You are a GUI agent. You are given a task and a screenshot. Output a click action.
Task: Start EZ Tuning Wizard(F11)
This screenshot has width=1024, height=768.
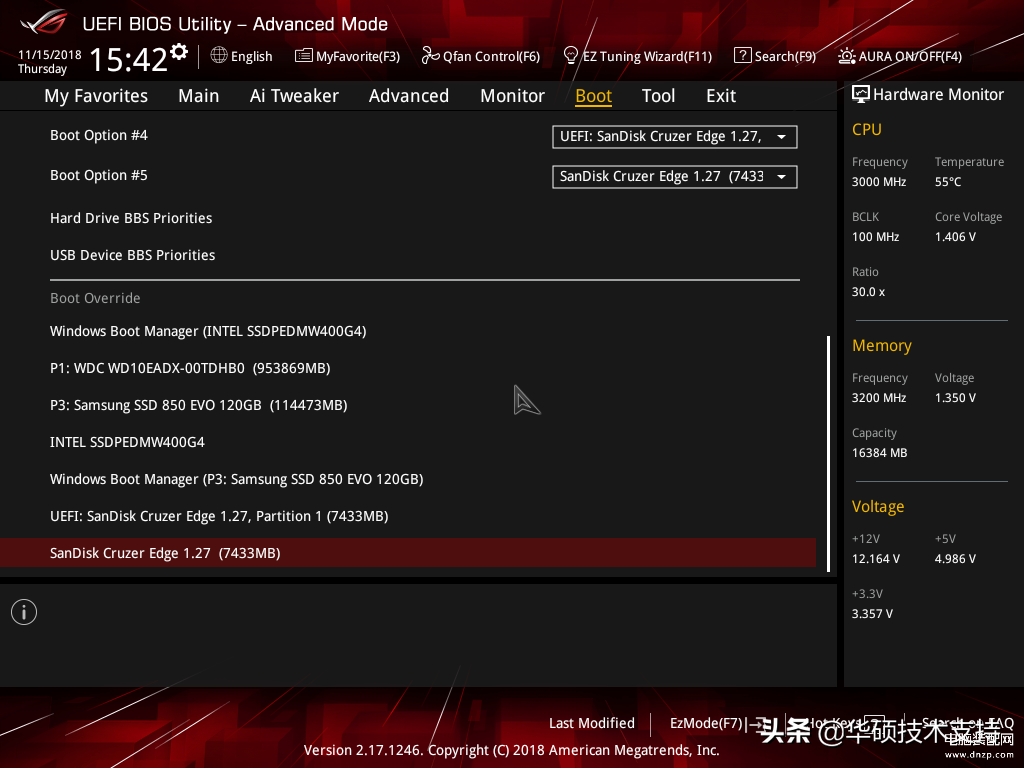click(647, 57)
